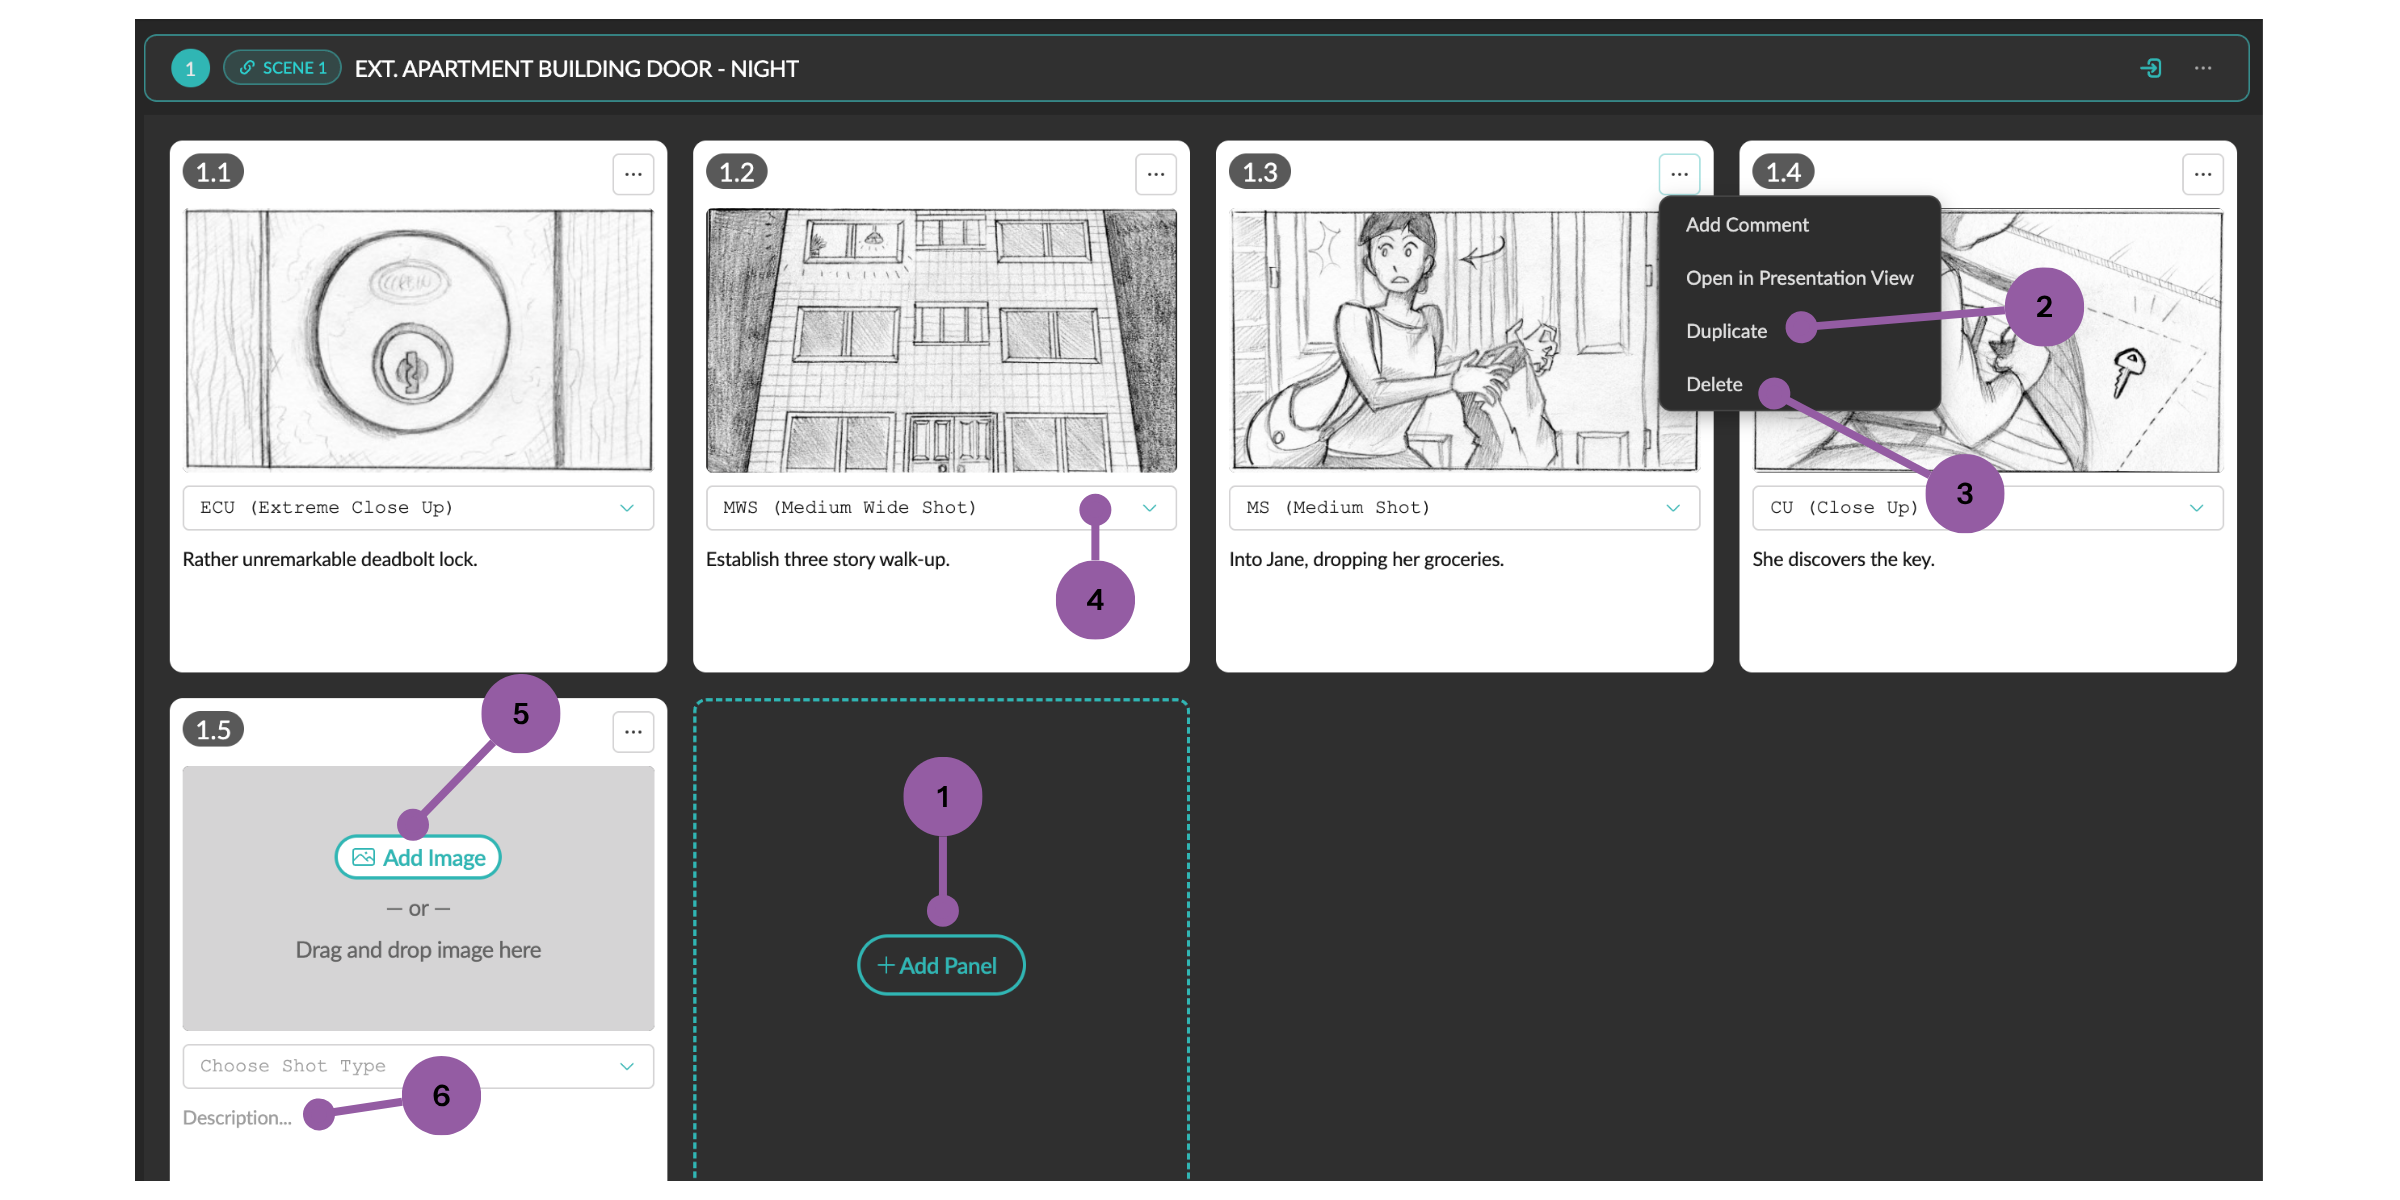
Task: Choose Delete from the panel menu
Action: [1714, 384]
